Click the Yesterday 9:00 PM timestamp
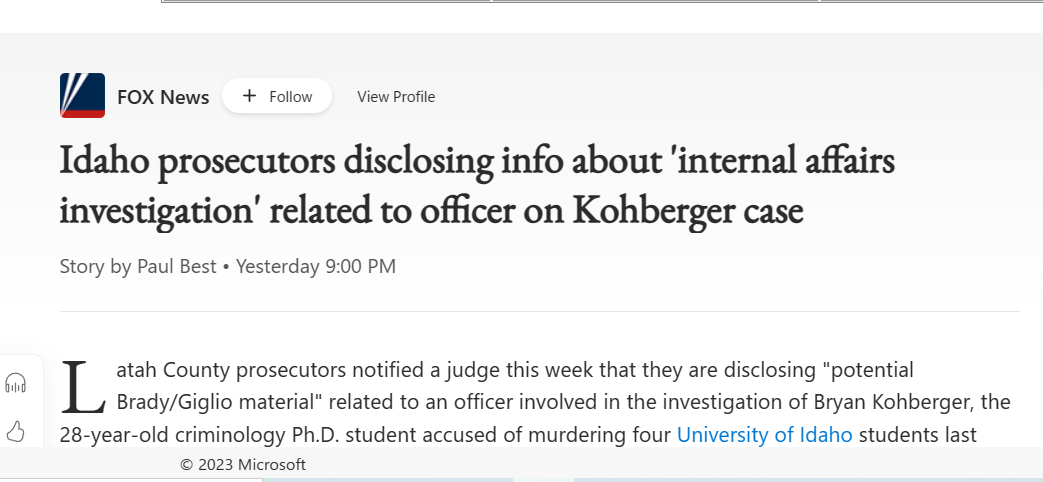1043x482 pixels. [x=316, y=267]
